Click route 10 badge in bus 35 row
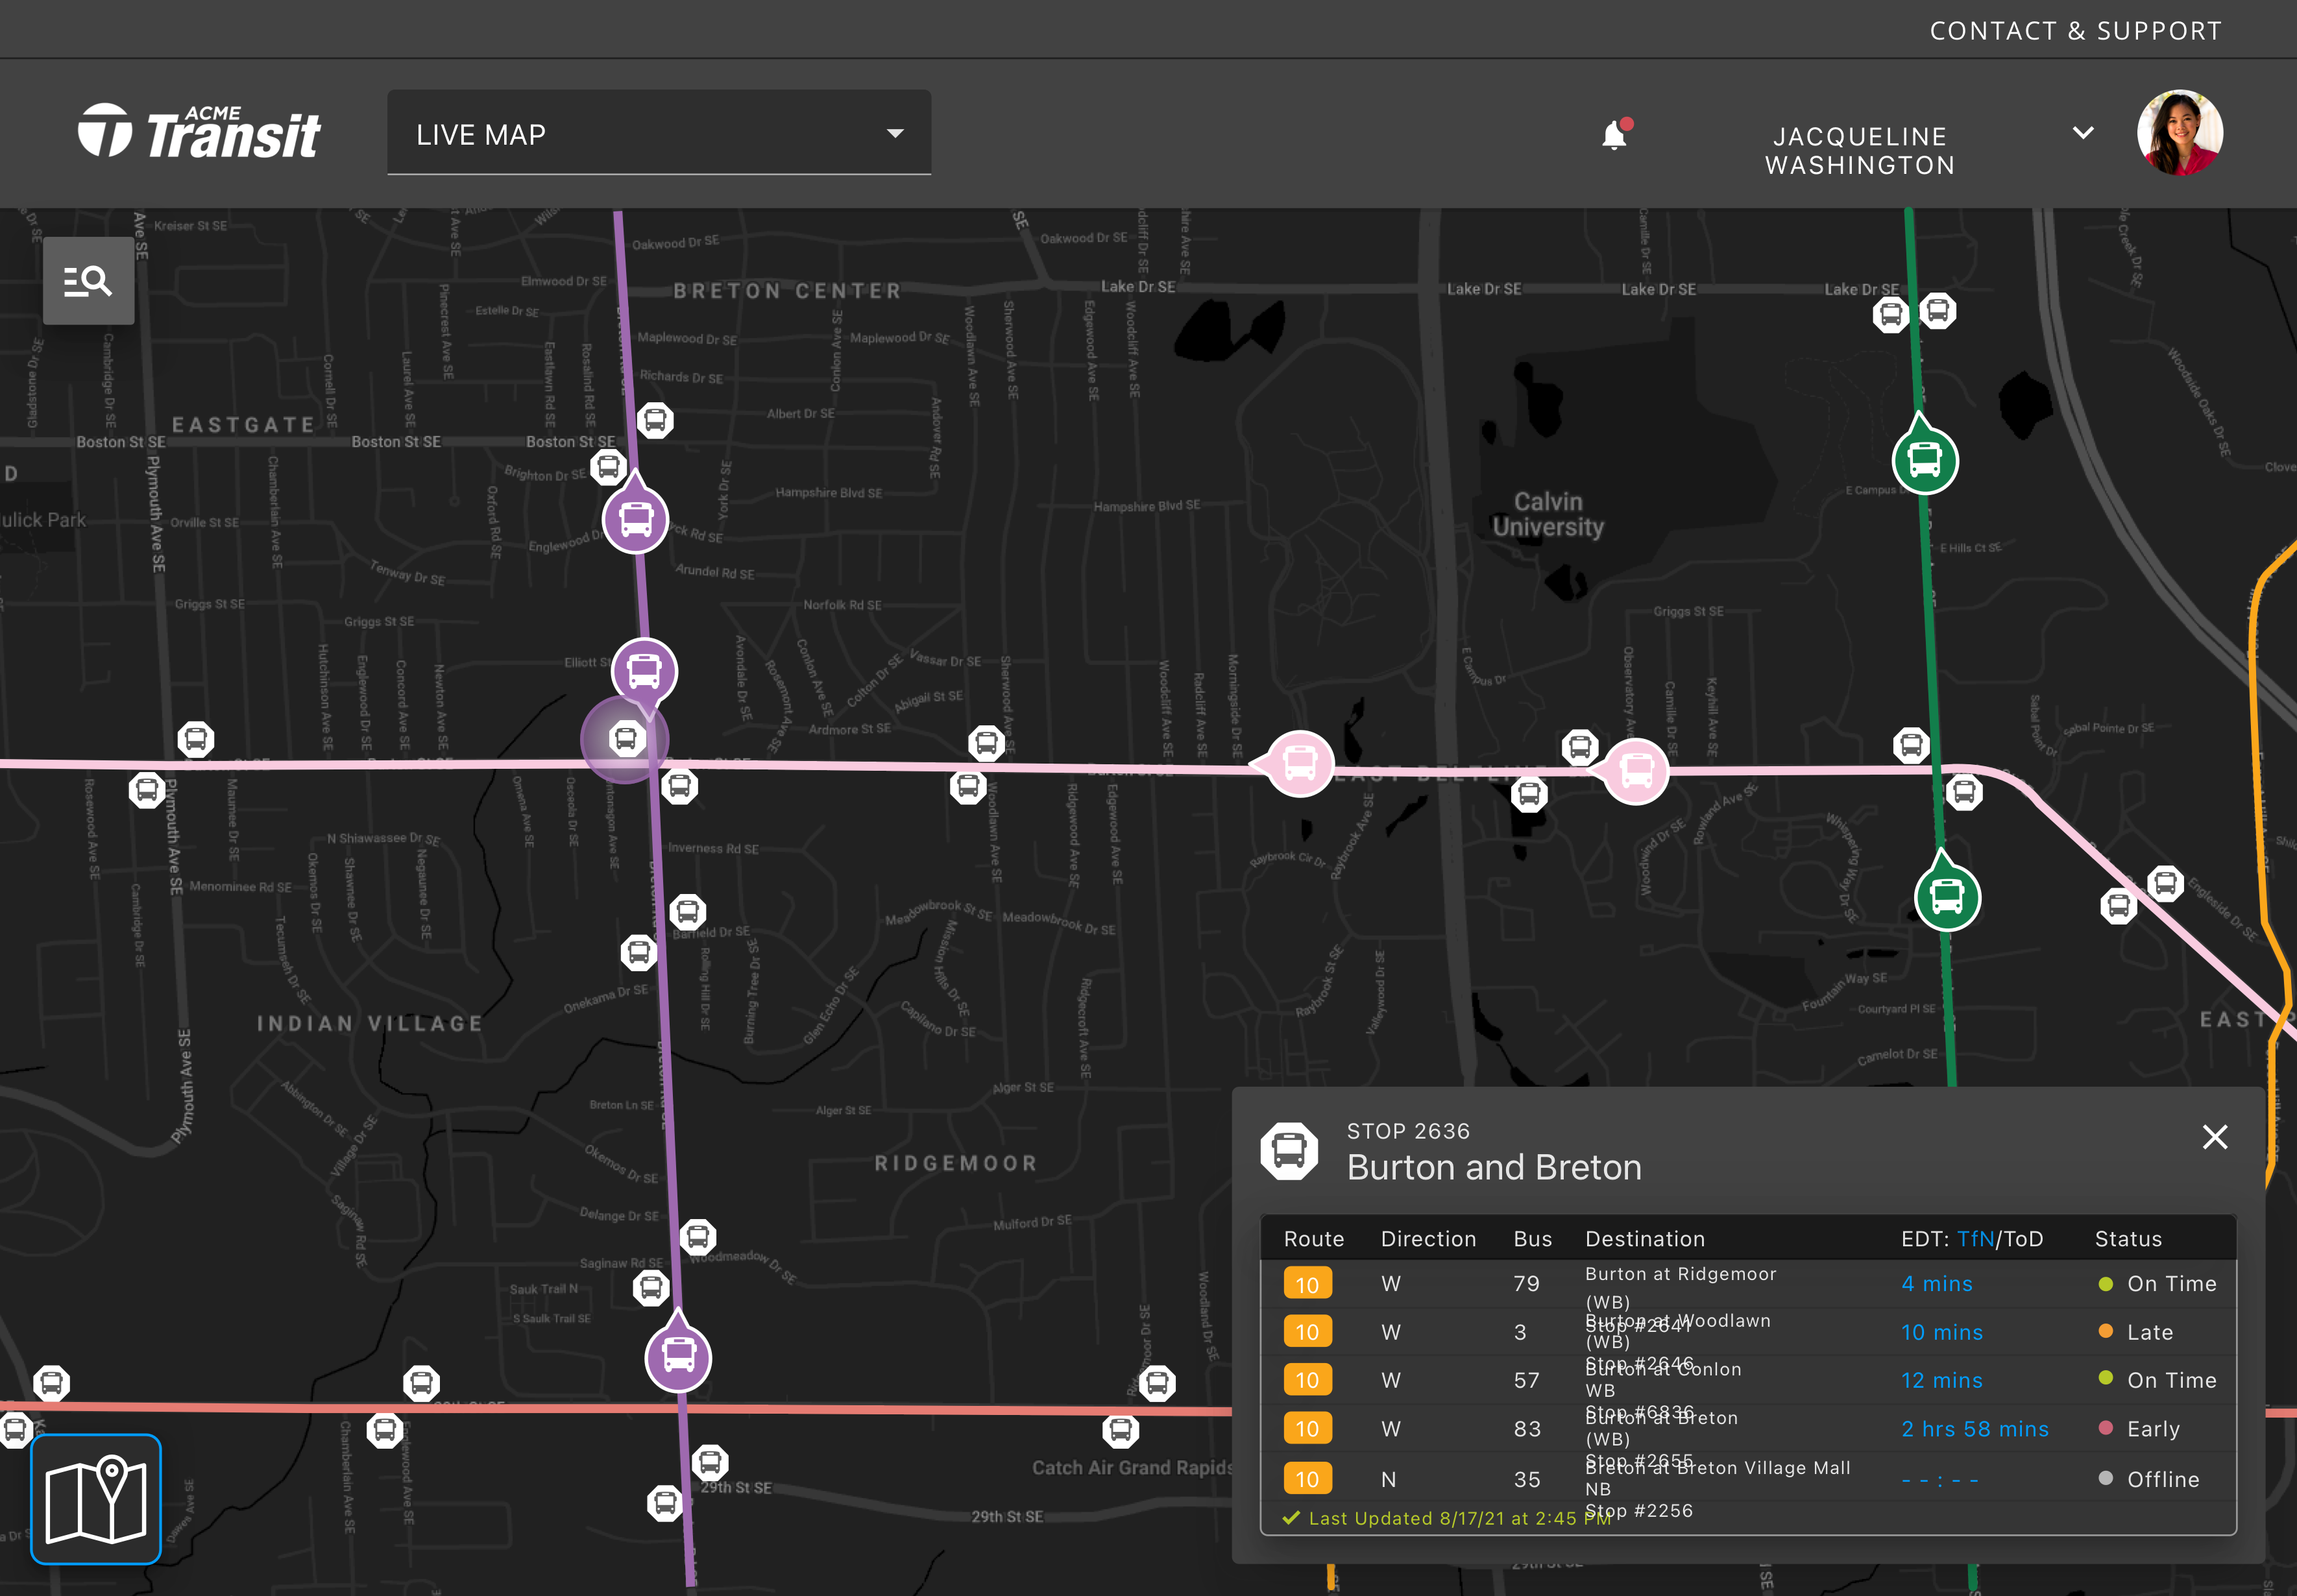 click(1307, 1479)
